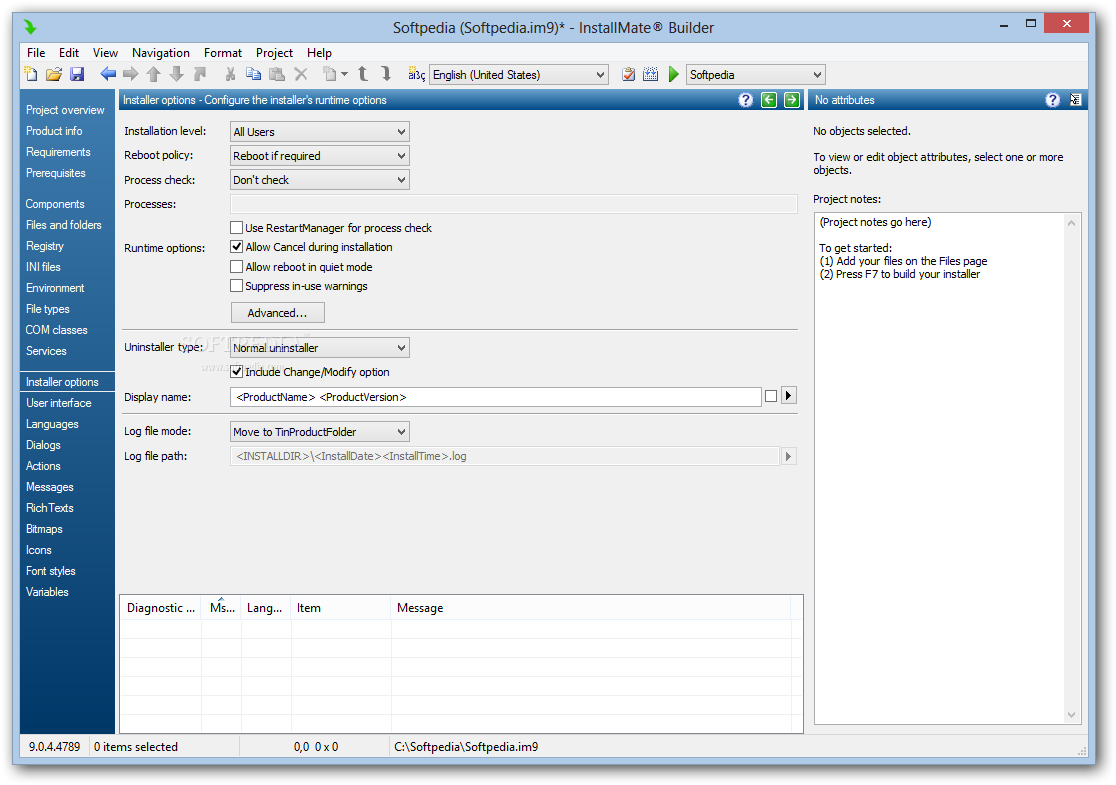Sort by the Diagnostic column header
The image size is (1116, 785).
(161, 608)
